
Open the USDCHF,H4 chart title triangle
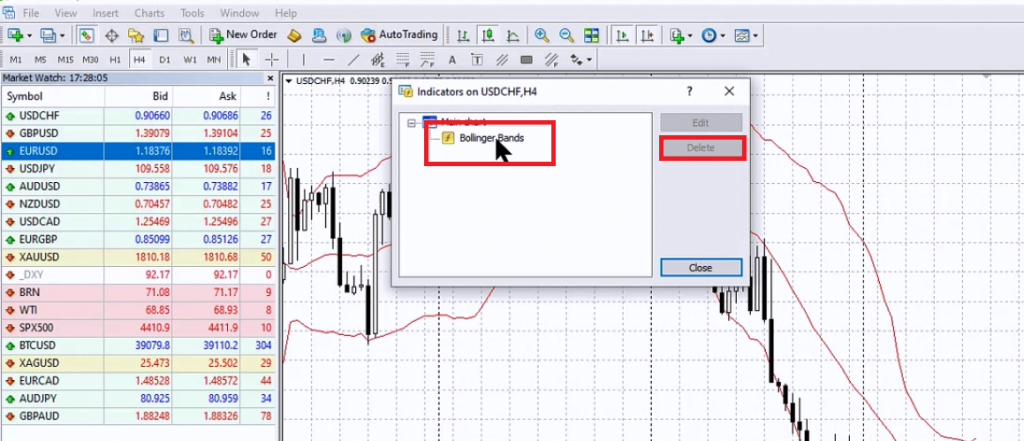click(x=289, y=81)
